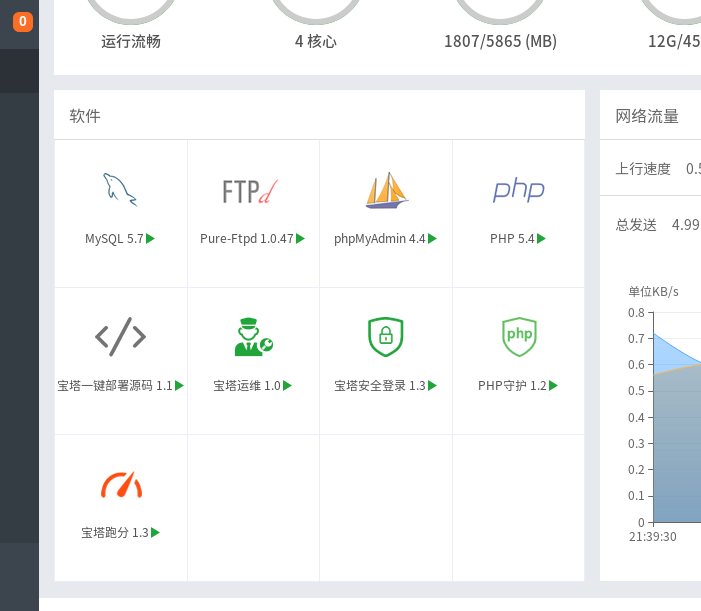Click the 运行流畅 load status text
Viewport: 701px width, 611px height.
coord(131,41)
